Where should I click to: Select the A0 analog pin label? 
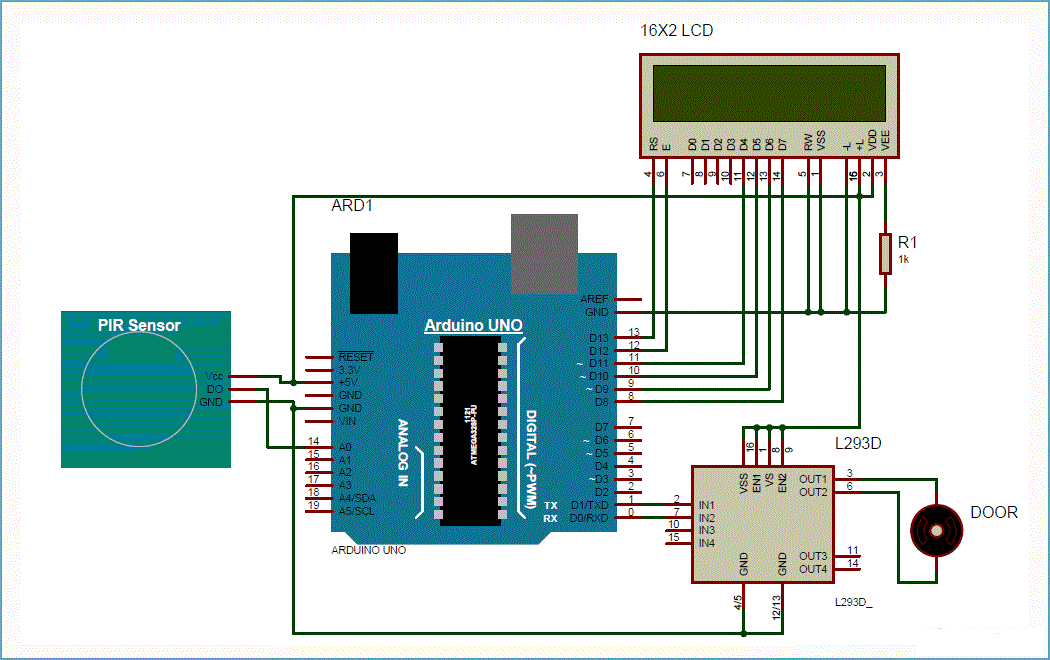coord(345,446)
